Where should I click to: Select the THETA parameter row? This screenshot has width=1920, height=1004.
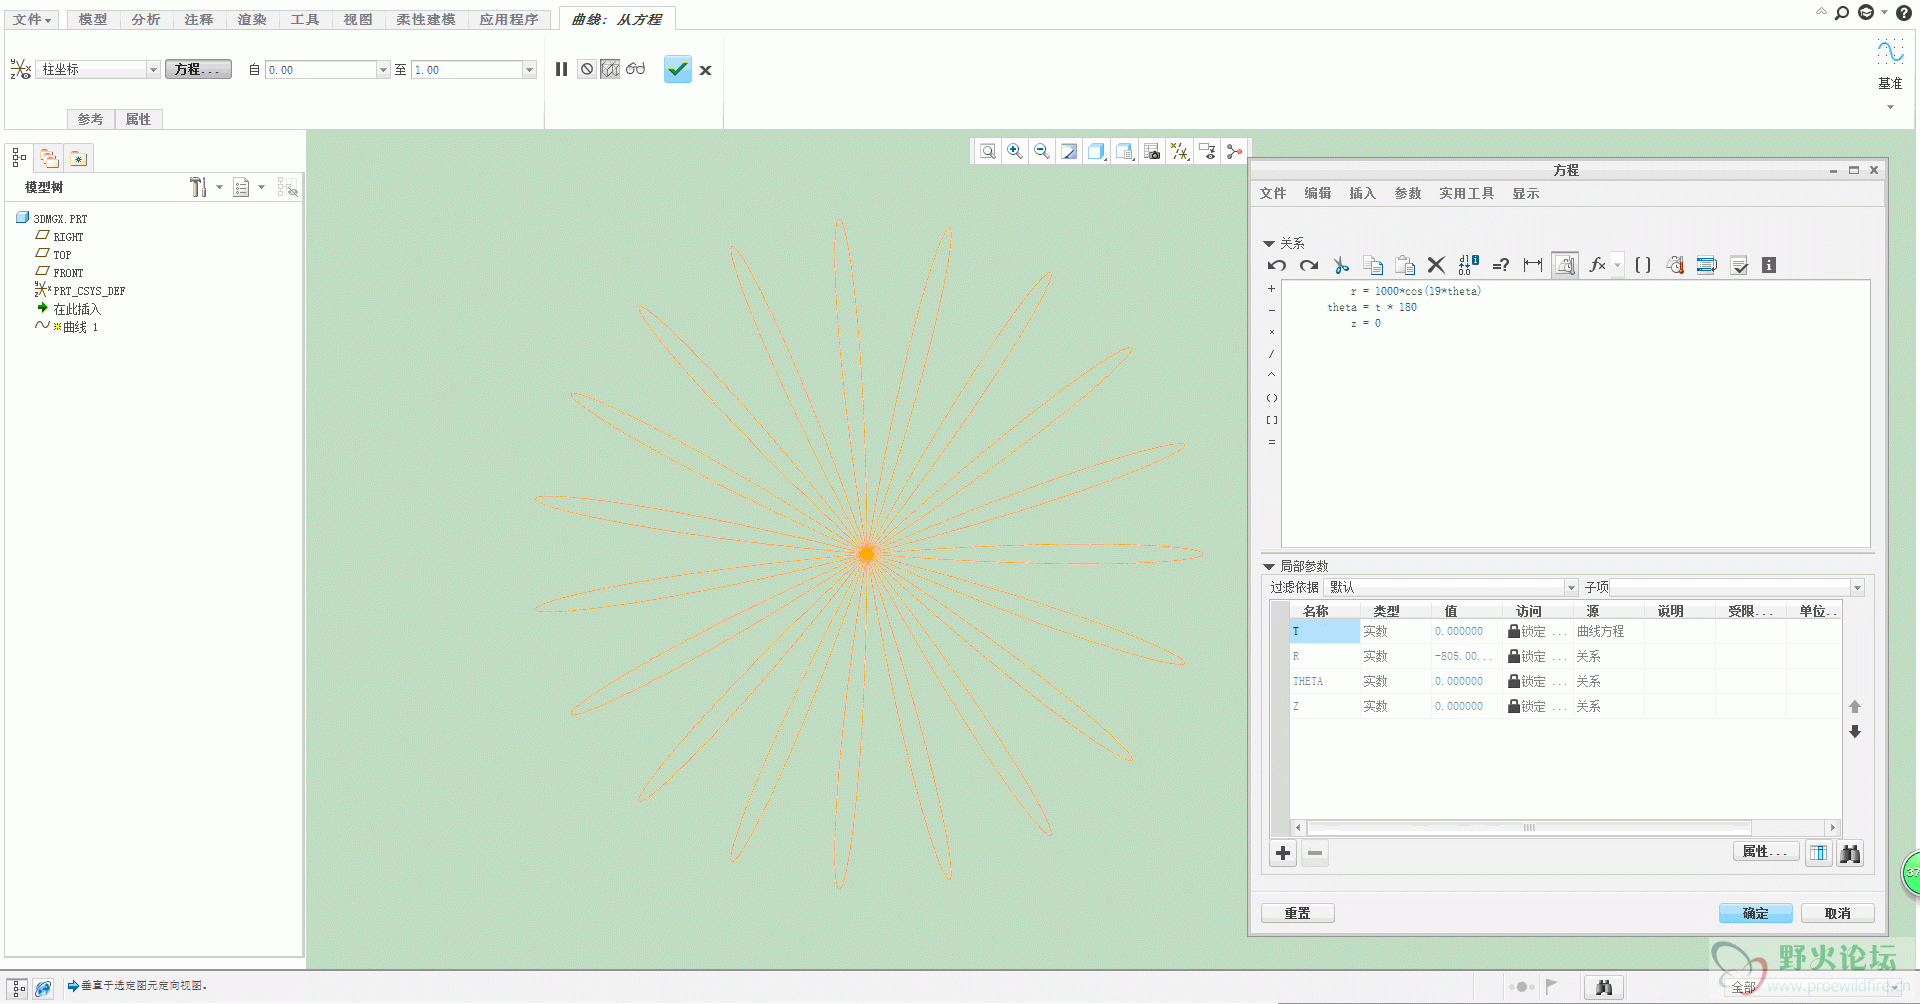coord(1565,682)
